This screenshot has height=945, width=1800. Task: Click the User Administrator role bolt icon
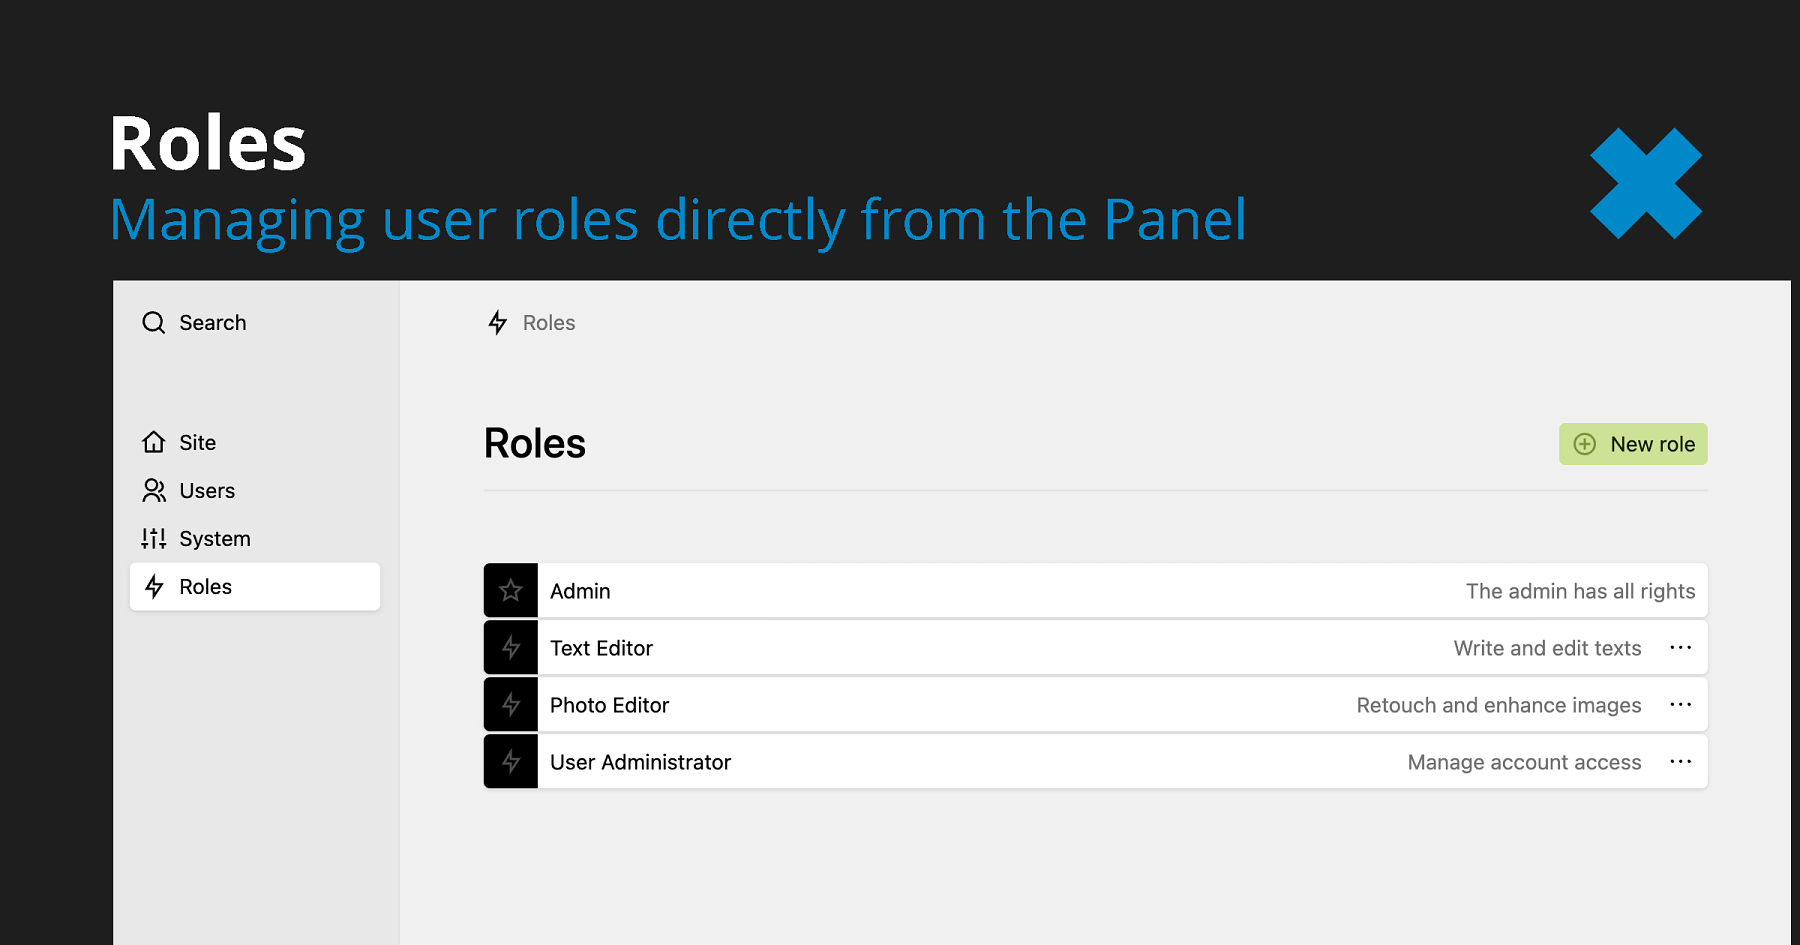click(x=511, y=762)
